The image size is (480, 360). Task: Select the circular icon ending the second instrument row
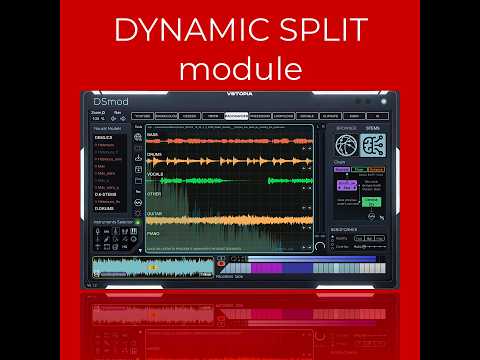click(x=134, y=239)
